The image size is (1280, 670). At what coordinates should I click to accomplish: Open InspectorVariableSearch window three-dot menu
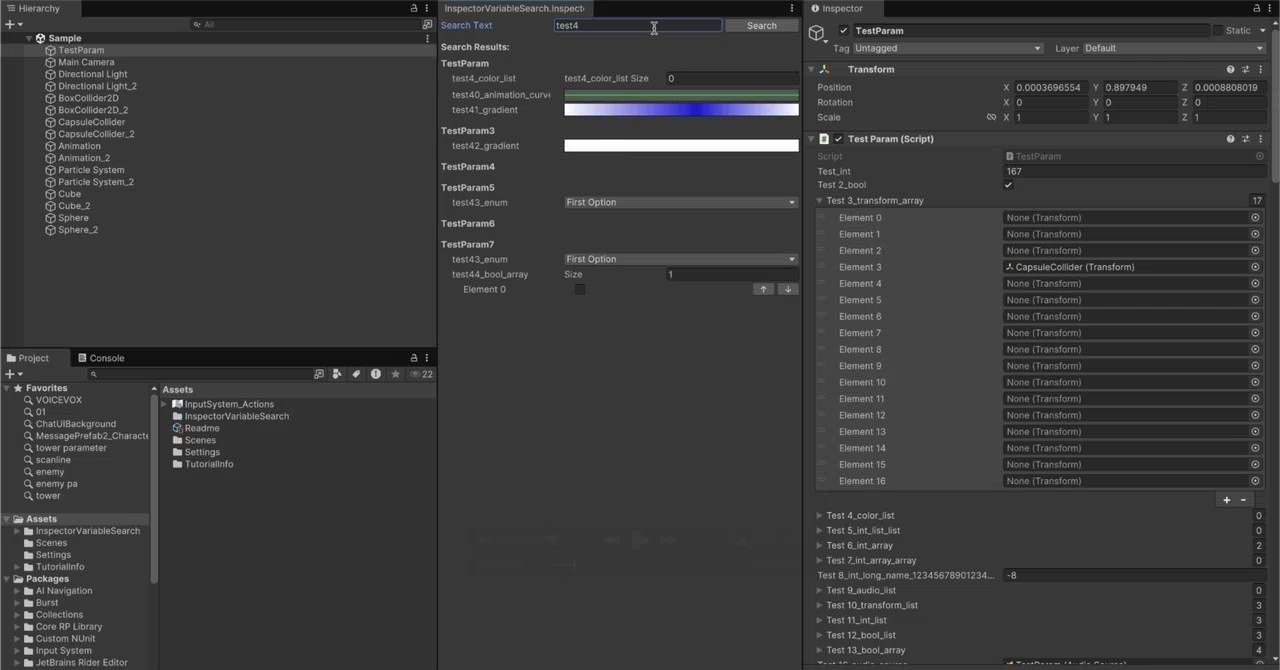click(792, 8)
